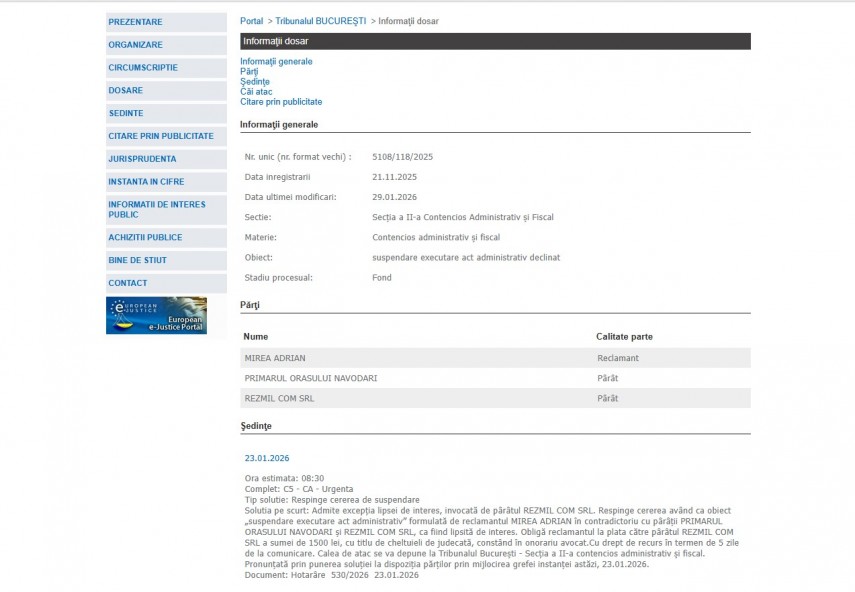Open the European e-Justice Portal banner
The height and width of the screenshot is (592, 855).
click(x=156, y=315)
